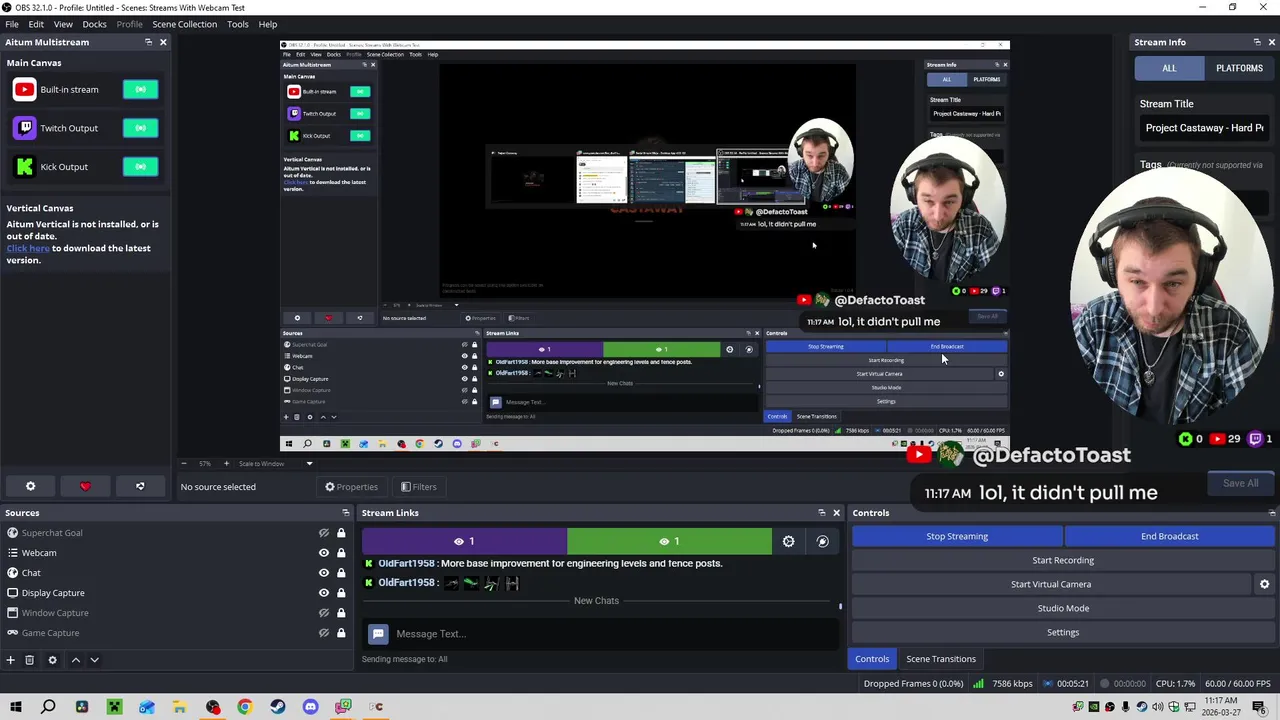
Task: Click Start Recording button
Action: (x=1063, y=560)
